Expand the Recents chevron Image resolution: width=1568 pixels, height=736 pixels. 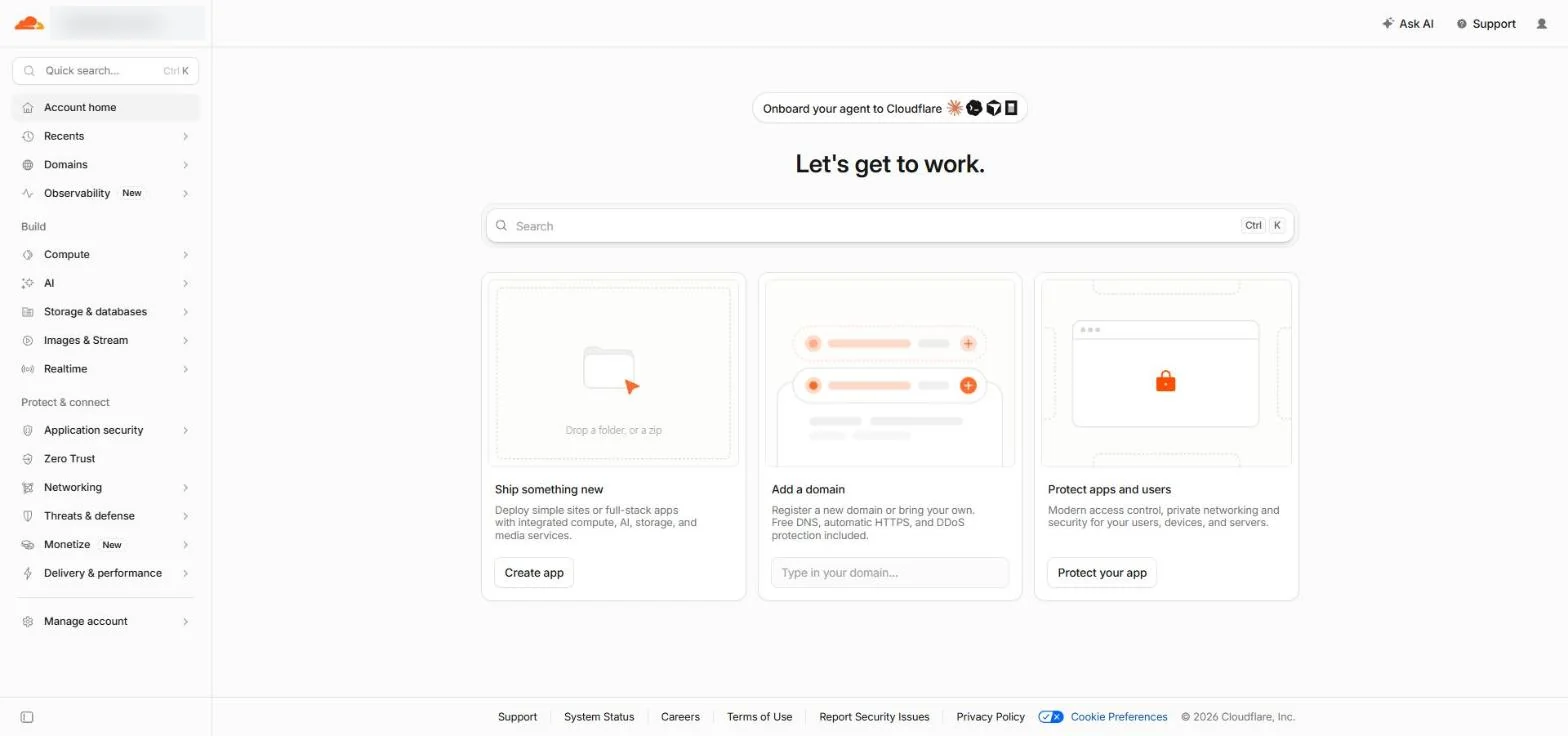pos(186,136)
